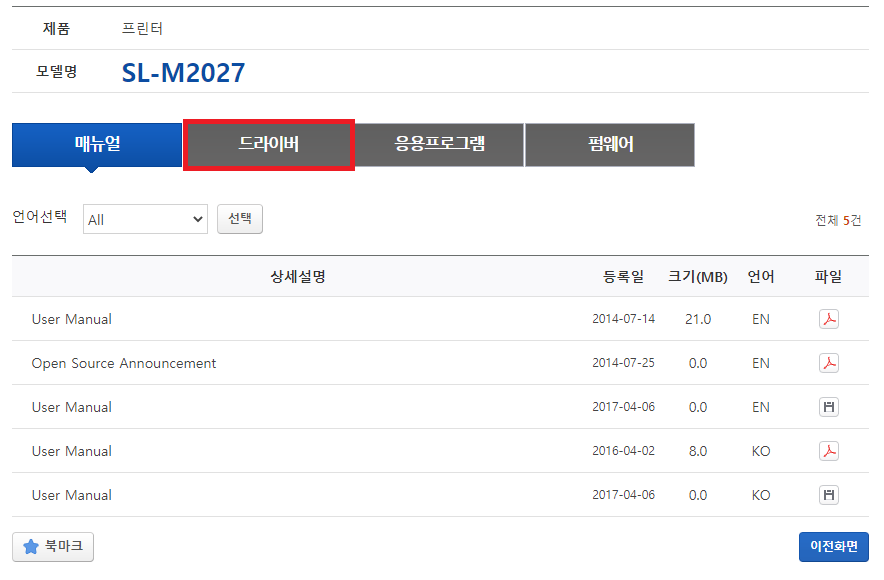Click the date 2016-04-02
This screenshot has width=884, height=580.
[x=624, y=451]
